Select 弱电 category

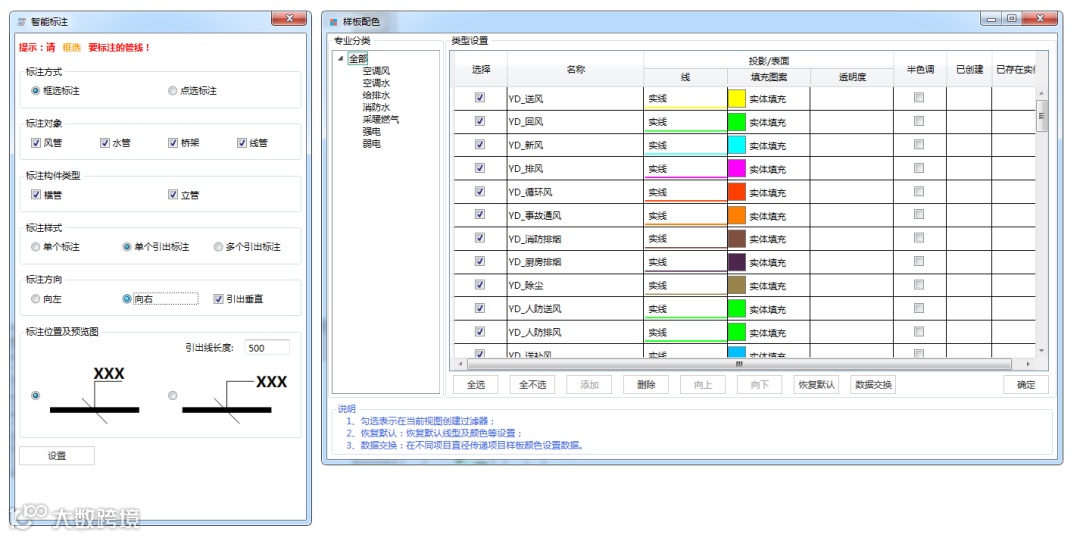(372, 144)
